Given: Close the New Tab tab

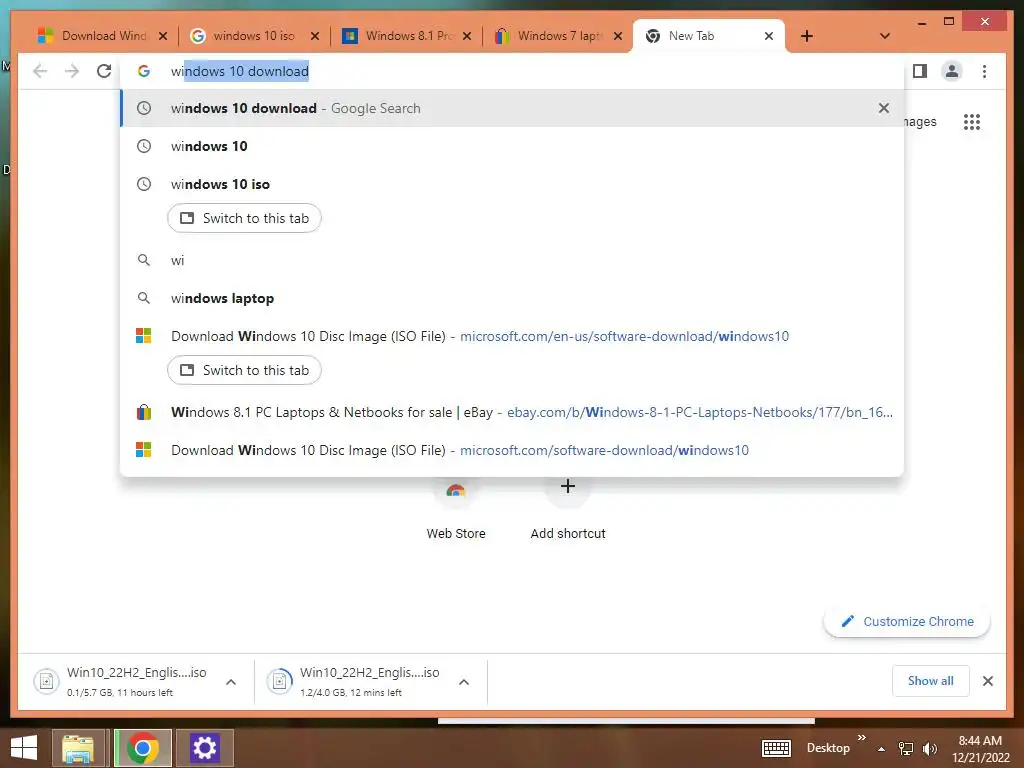Looking at the screenshot, I should [x=769, y=36].
